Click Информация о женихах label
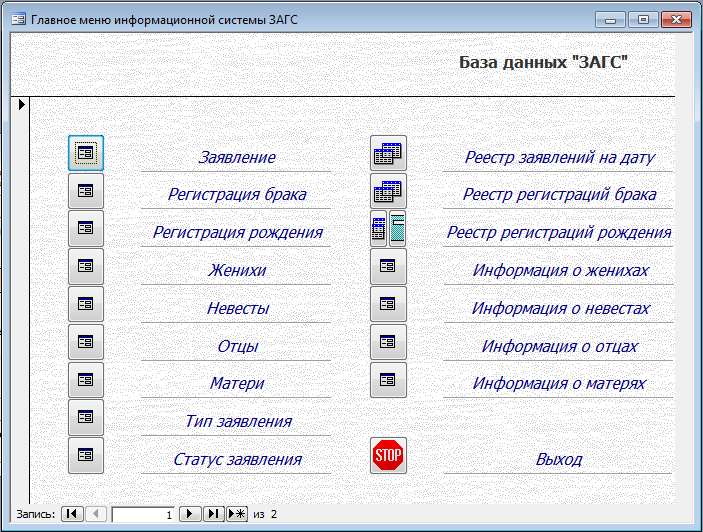 (560, 270)
